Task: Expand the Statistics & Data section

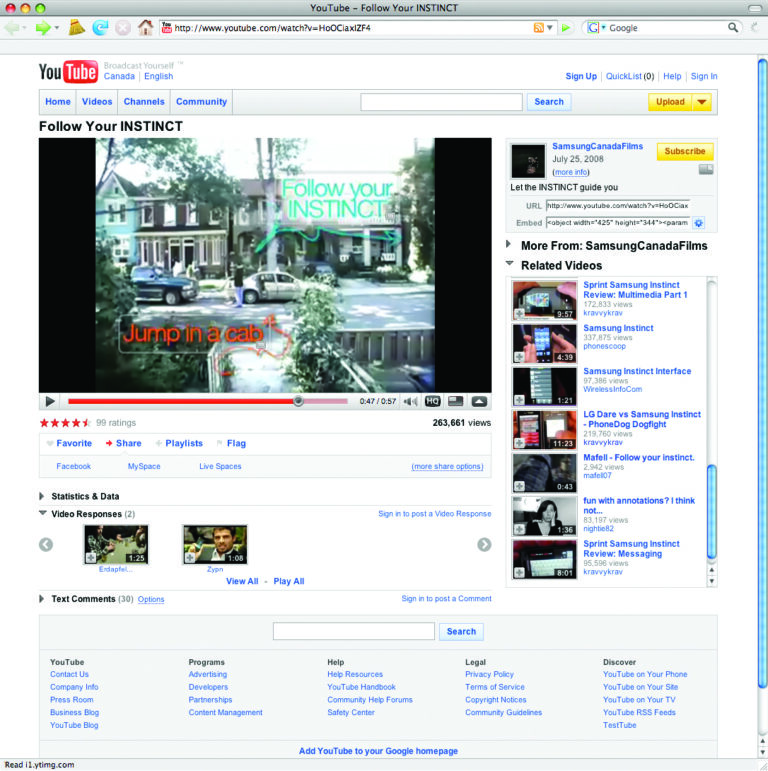Action: point(42,496)
